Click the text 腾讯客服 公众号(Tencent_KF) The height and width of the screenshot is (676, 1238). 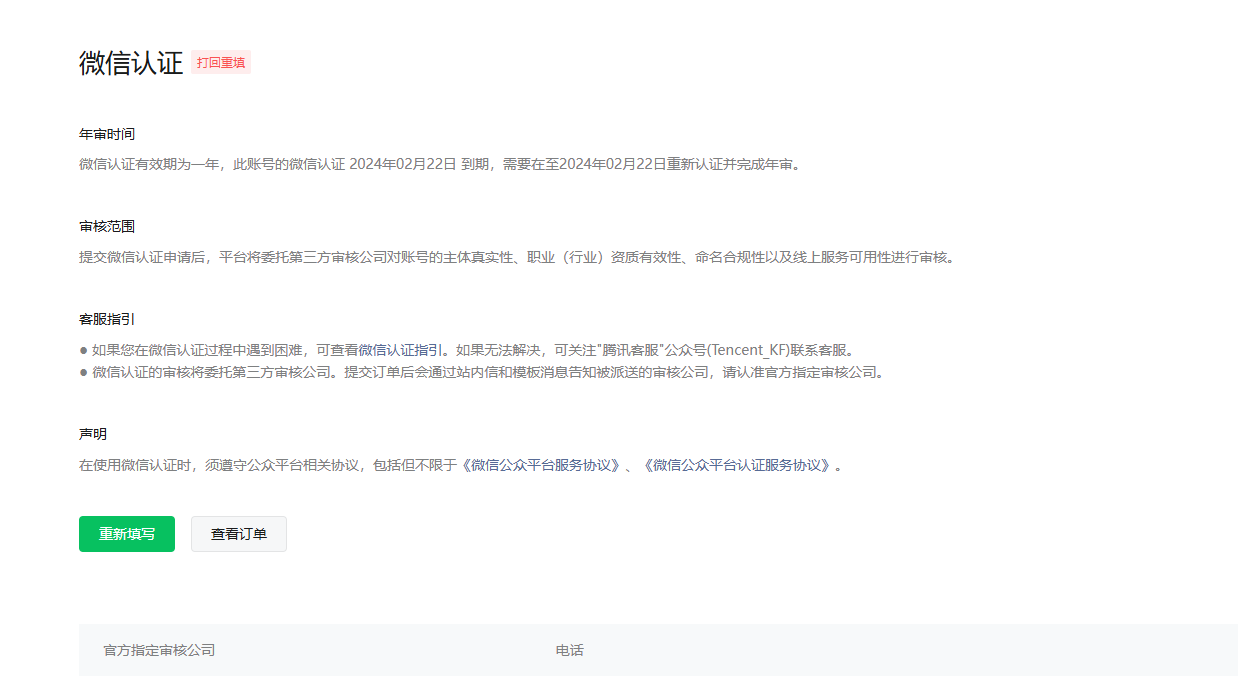click(692, 350)
